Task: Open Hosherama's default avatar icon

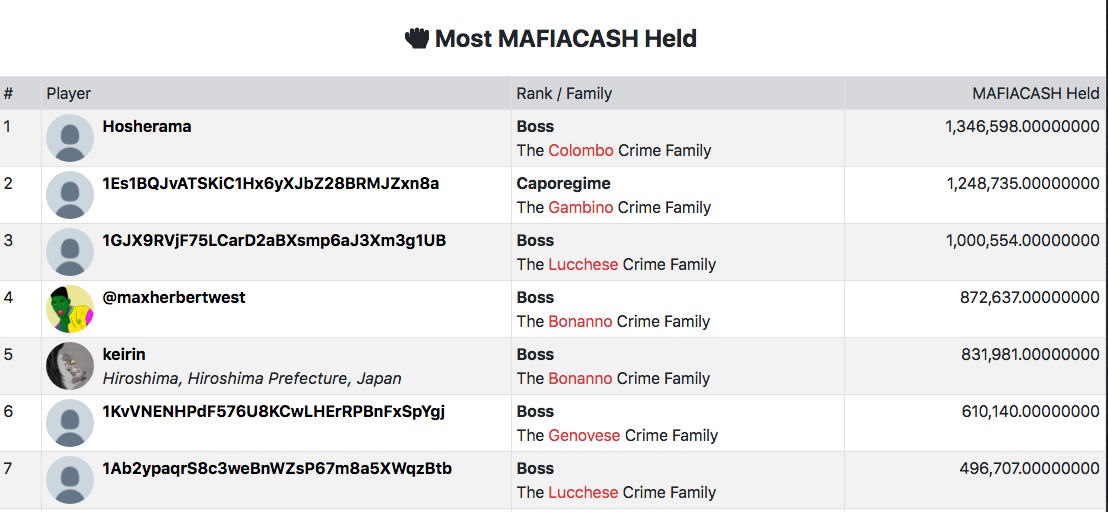Action: (70, 138)
